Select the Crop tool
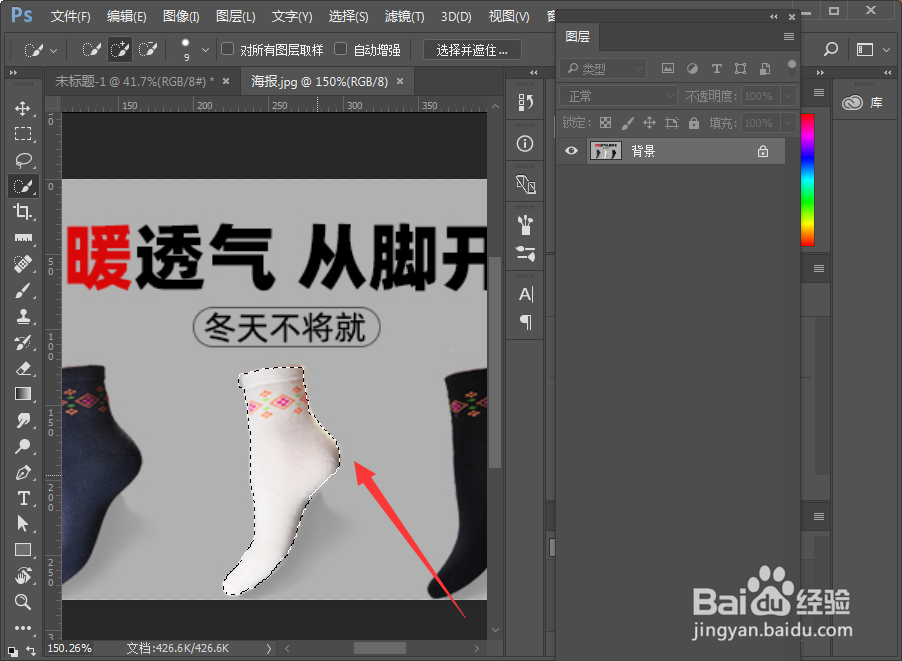Screen dimensions: 902x661 coord(23,212)
